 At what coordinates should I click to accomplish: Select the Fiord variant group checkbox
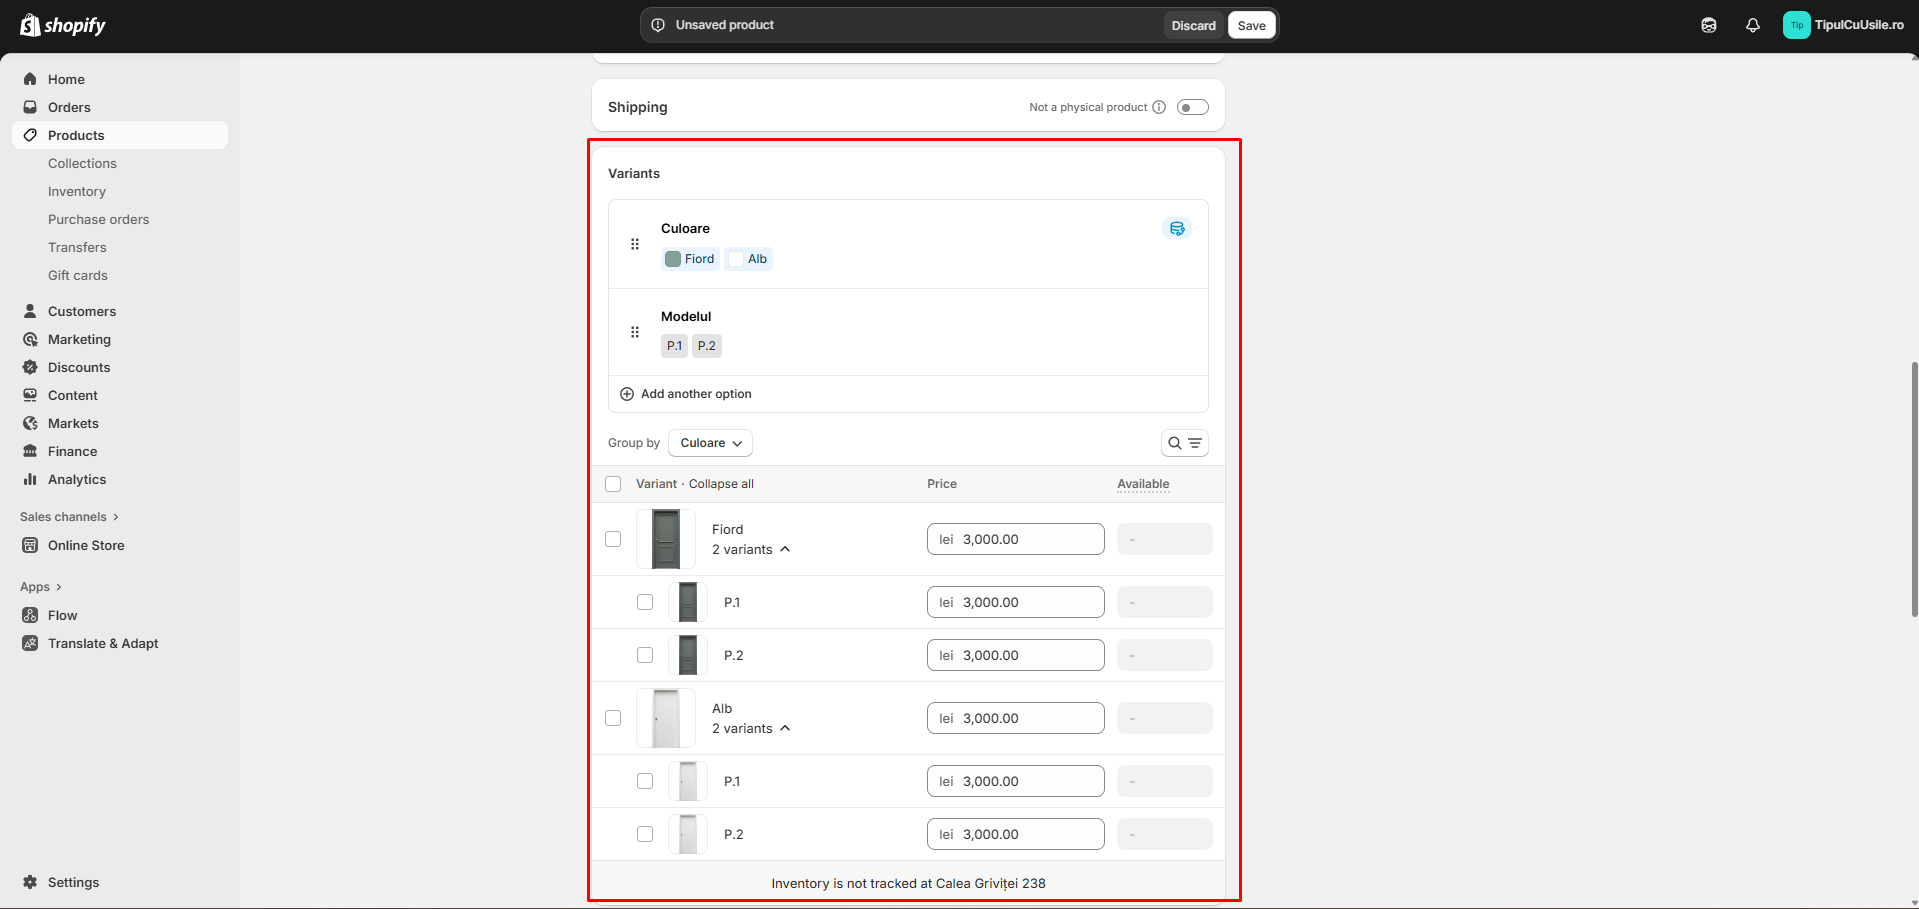pos(613,539)
